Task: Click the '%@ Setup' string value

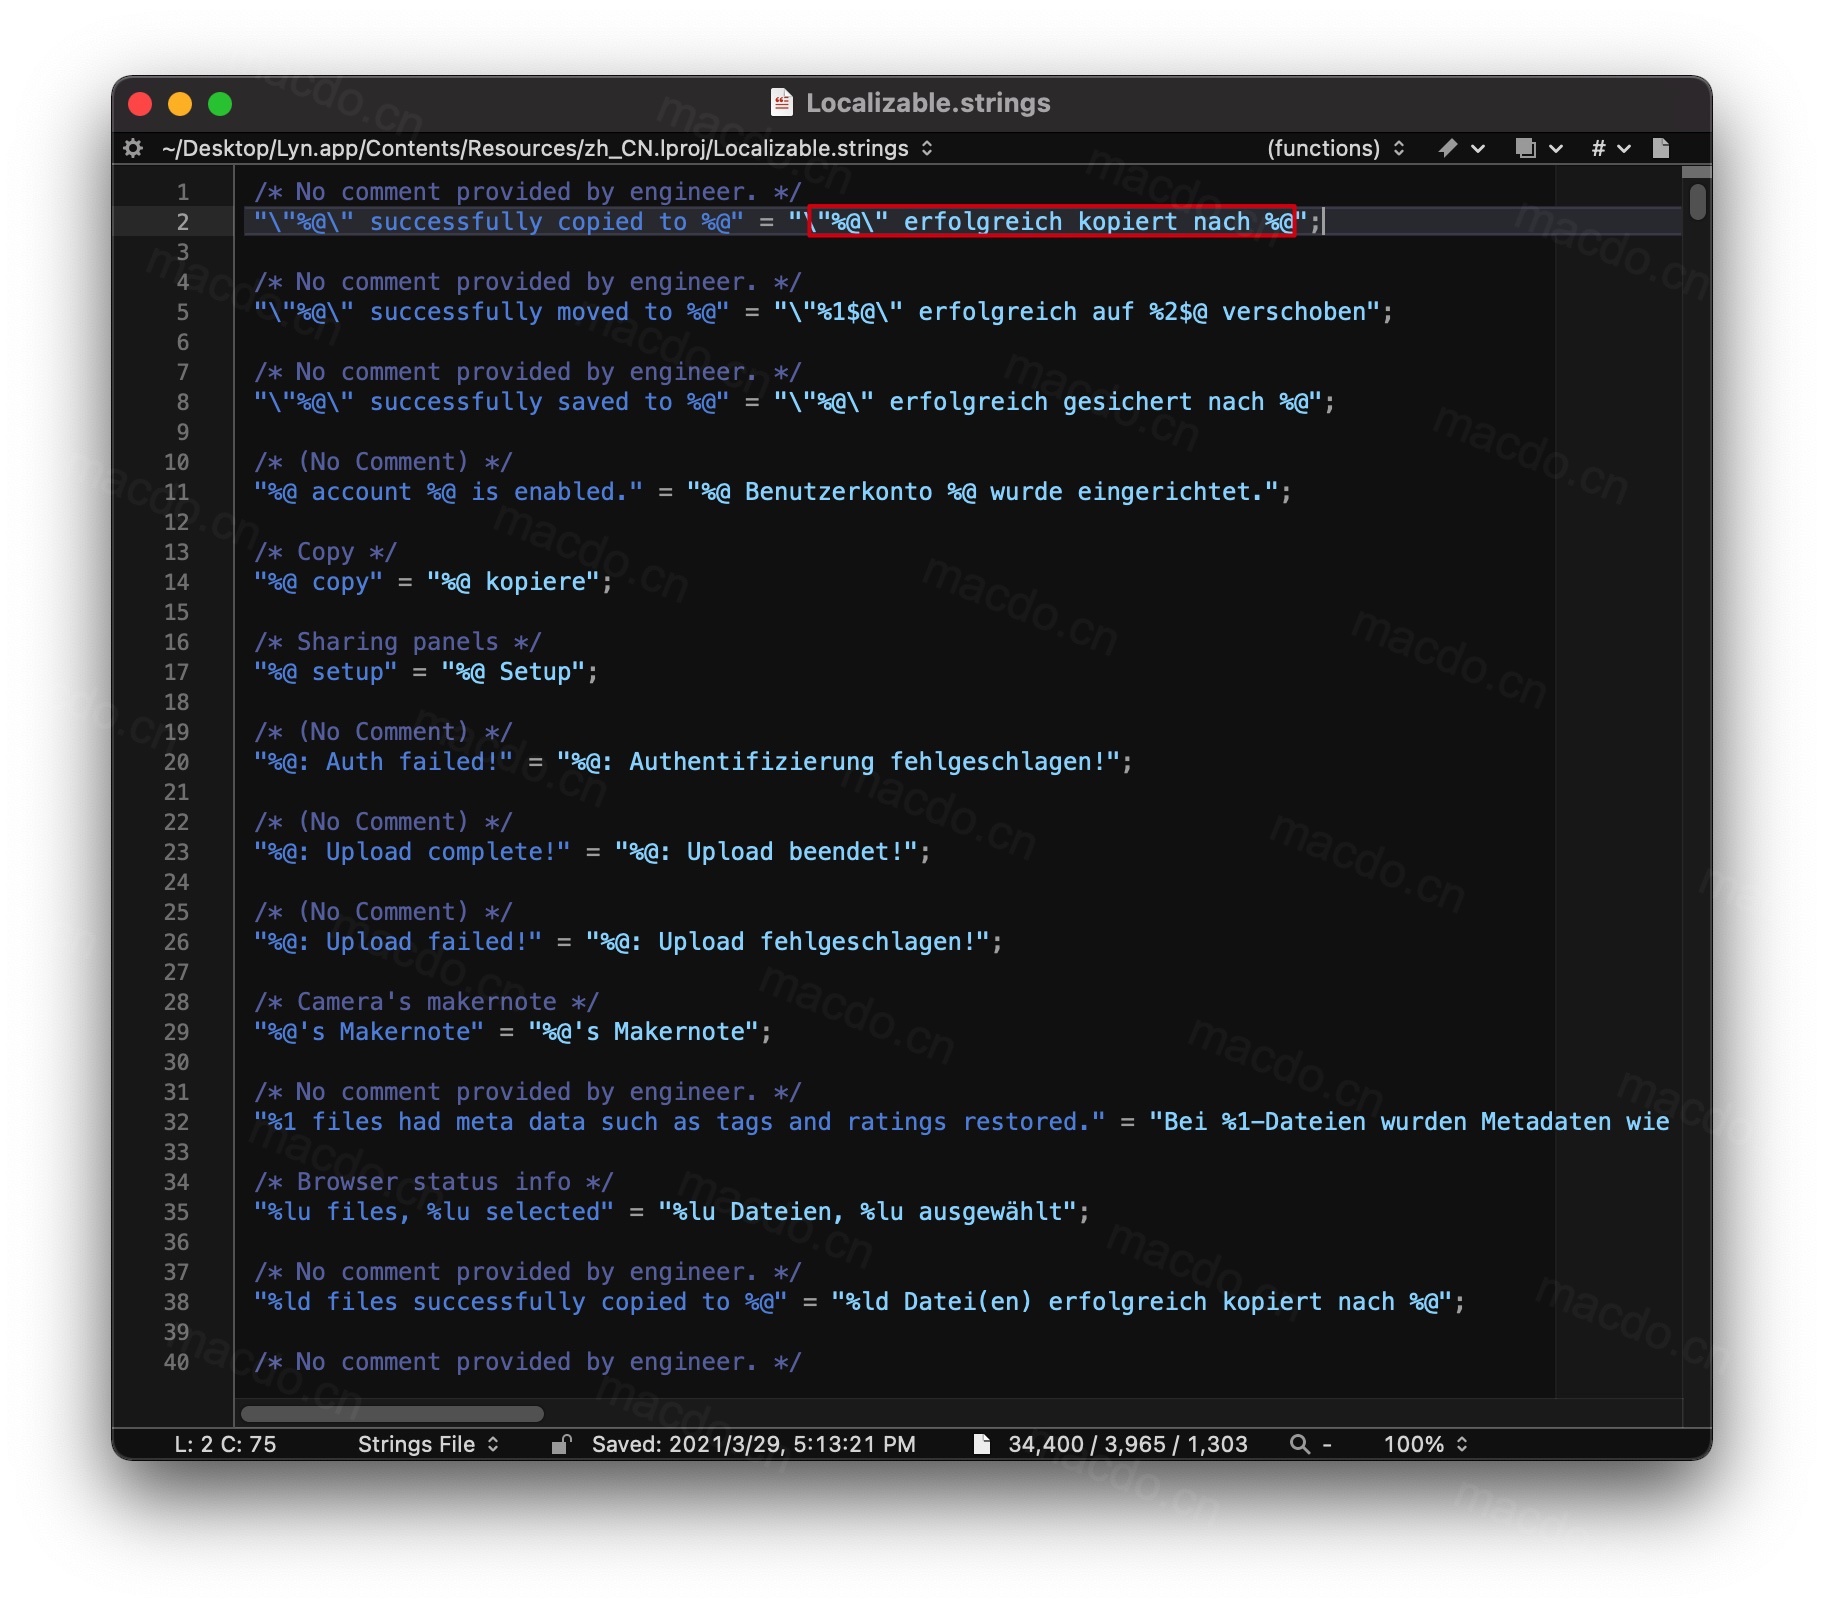Action: (513, 672)
